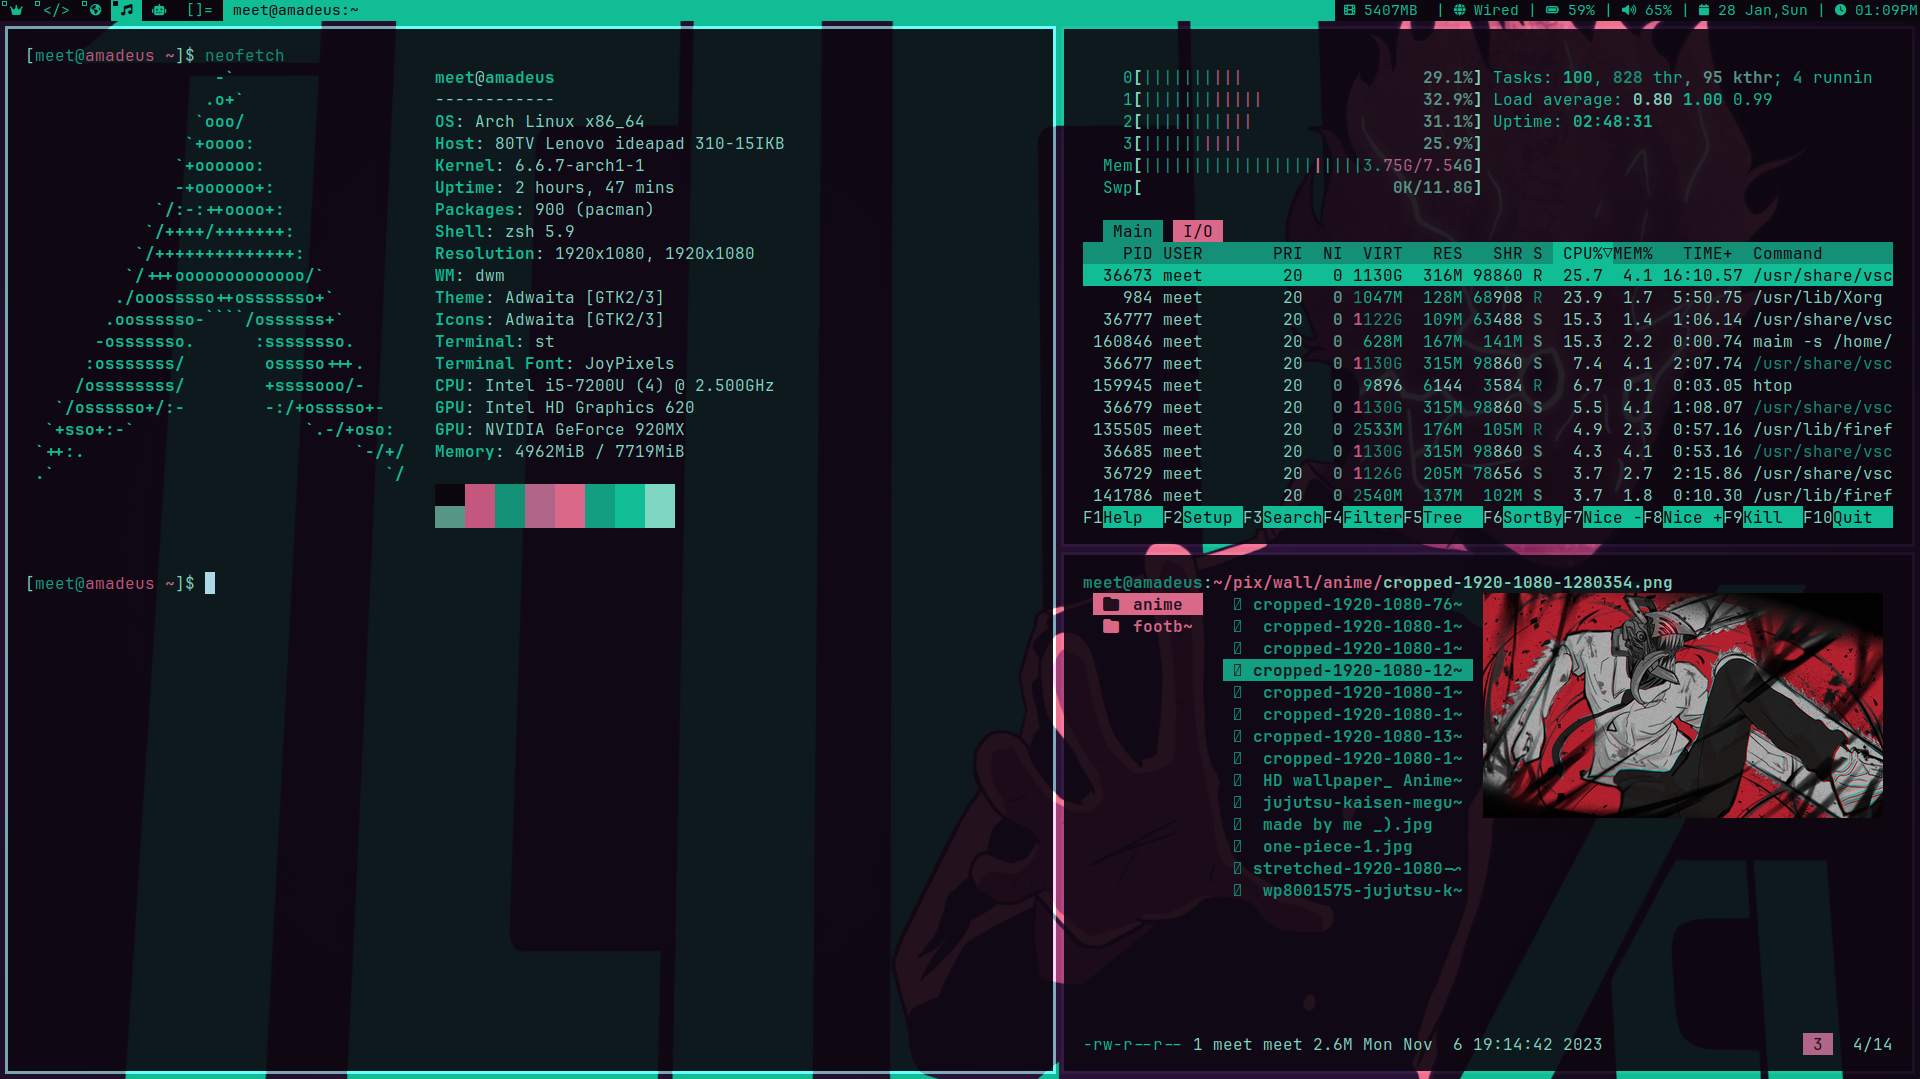This screenshot has height=1079, width=1920.
Task: Select htop process row with PID 141786
Action: [1487, 495]
